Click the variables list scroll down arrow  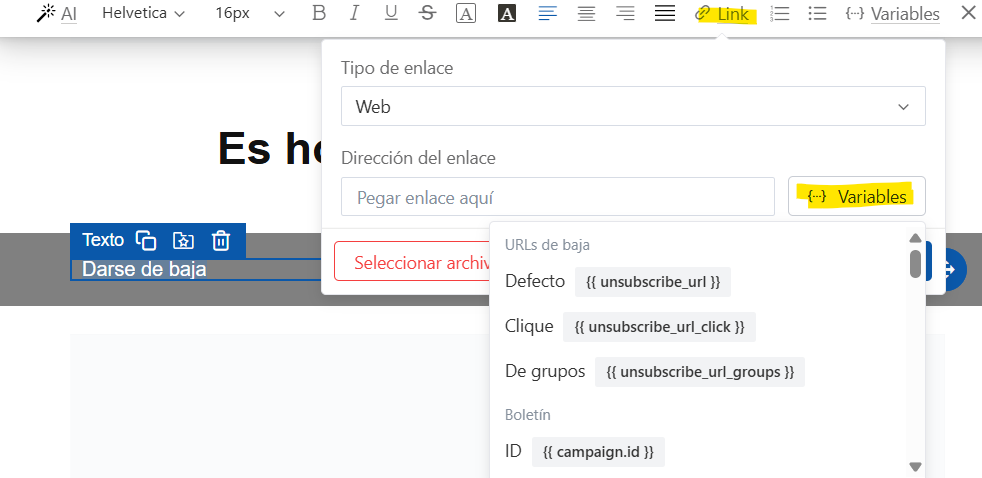915,467
